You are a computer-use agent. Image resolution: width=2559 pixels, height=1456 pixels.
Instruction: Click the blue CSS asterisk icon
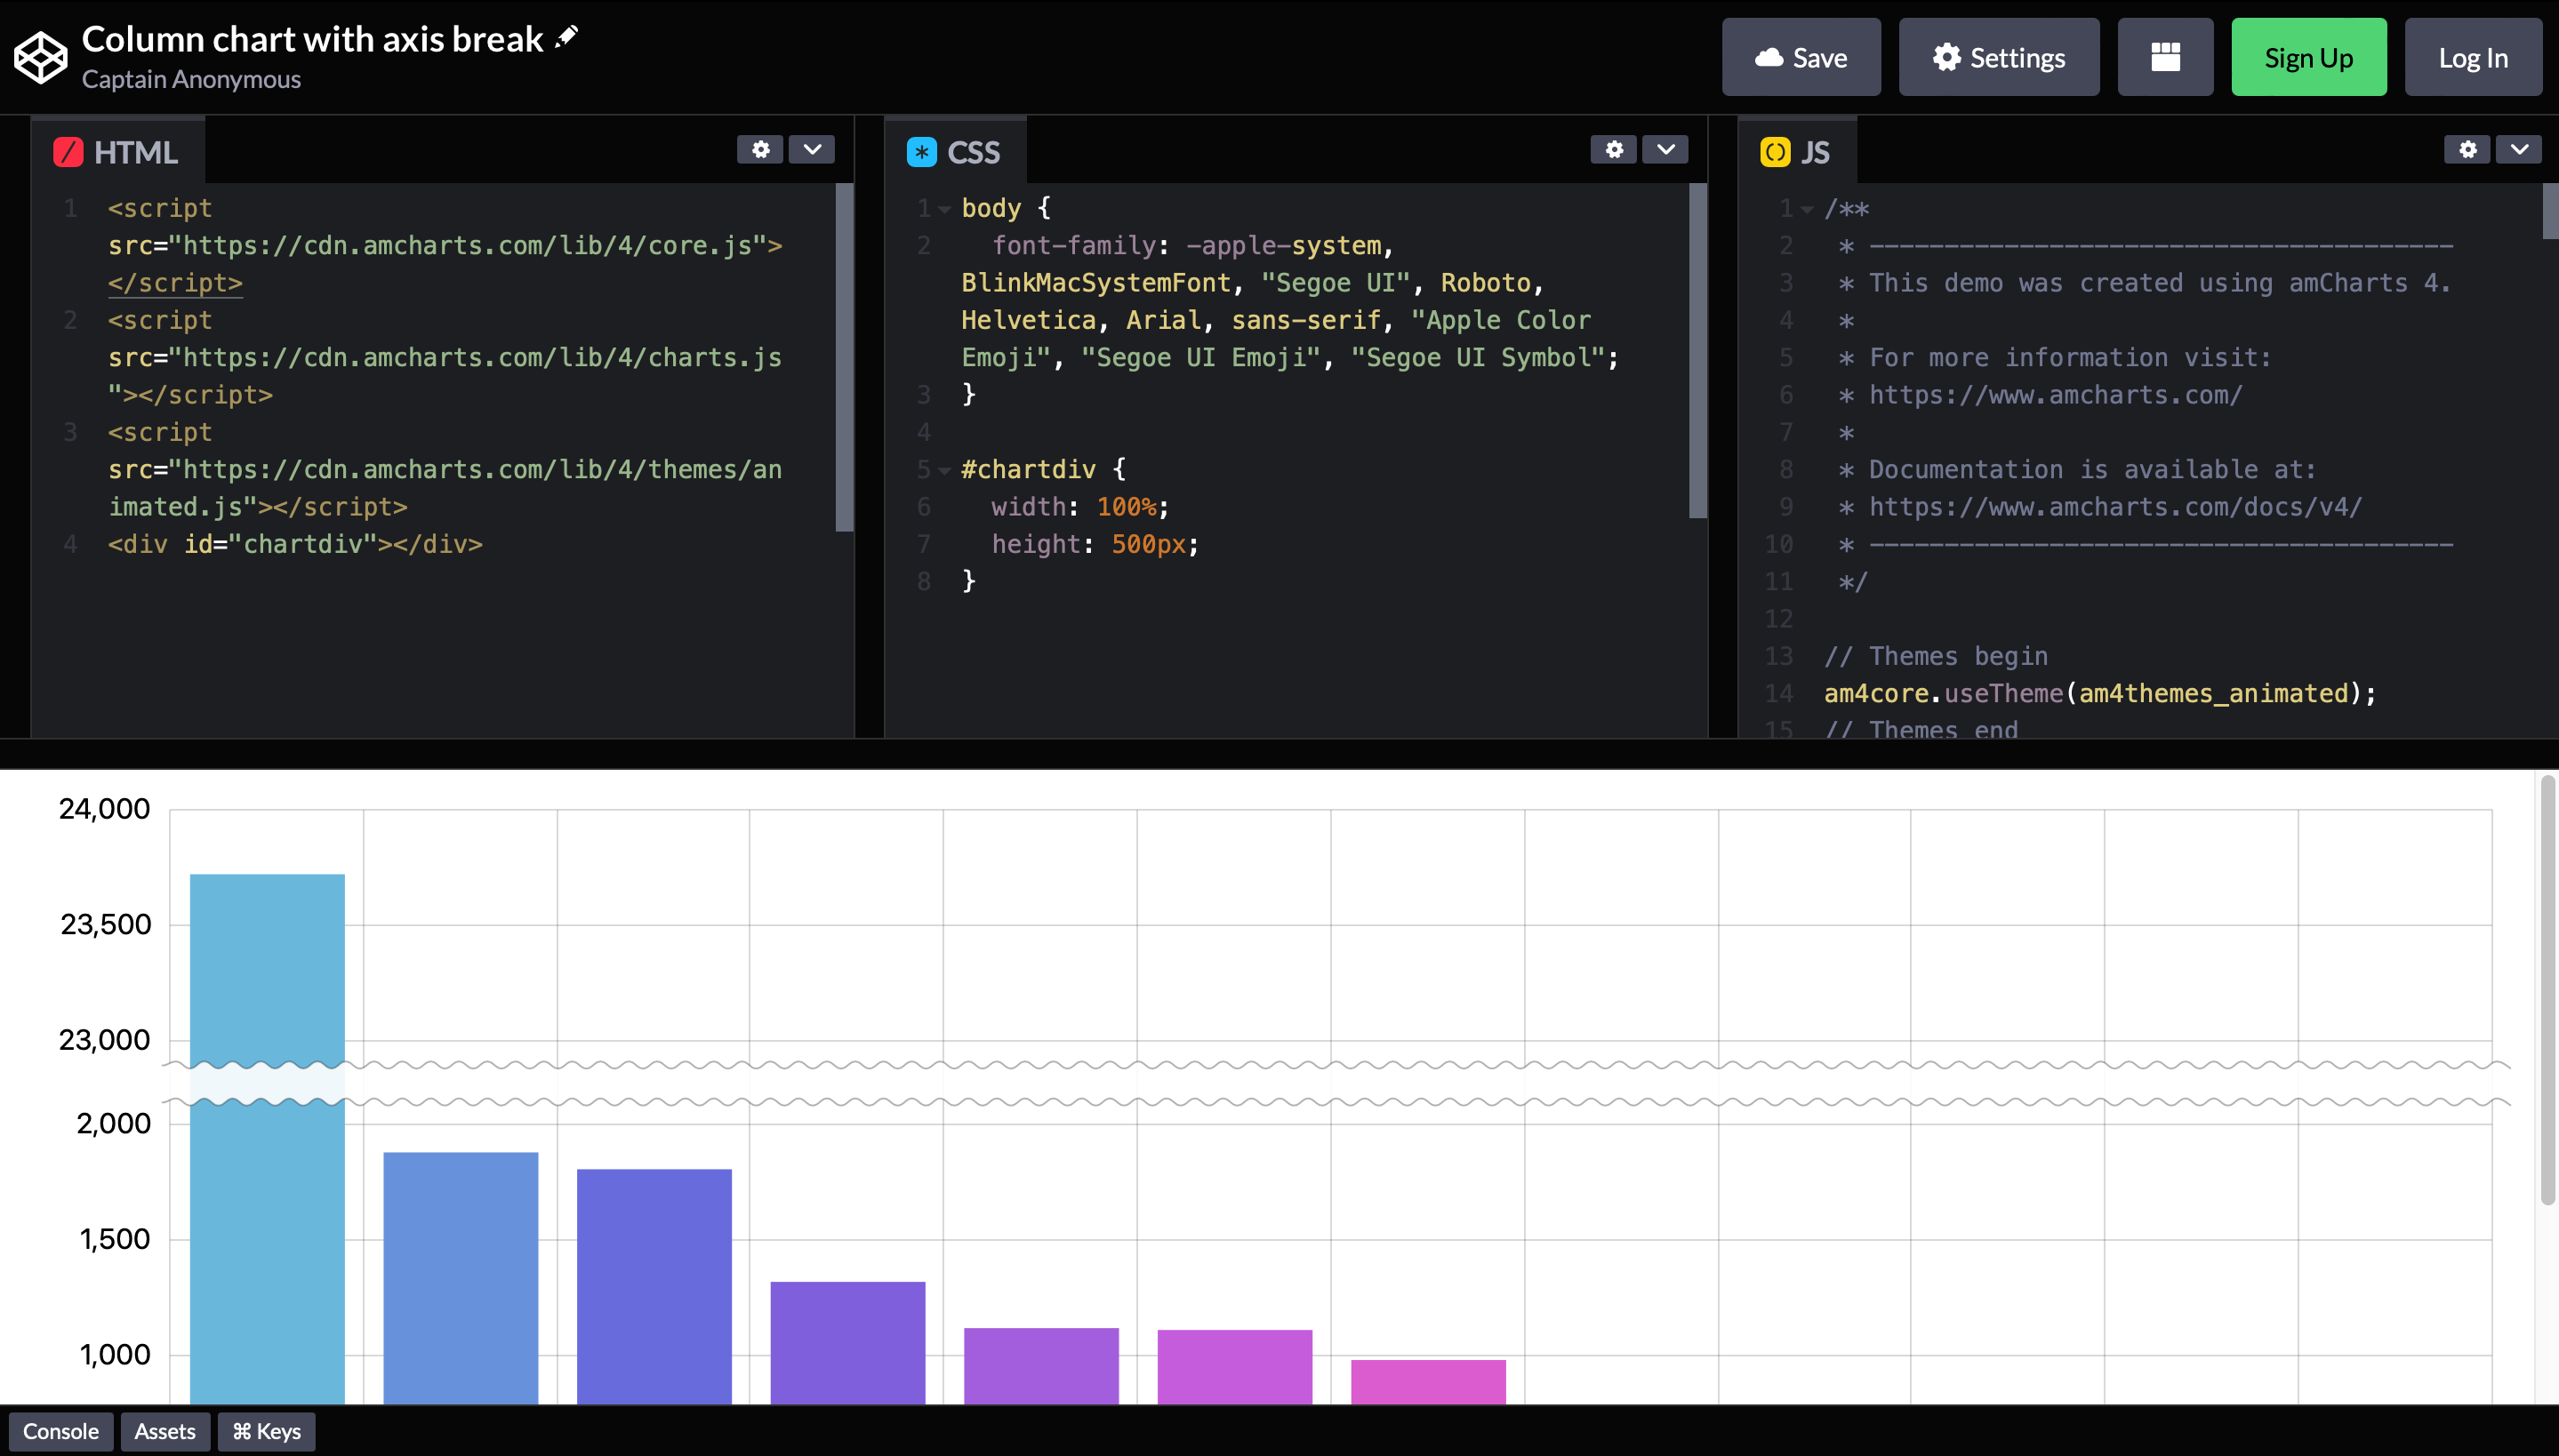click(921, 152)
